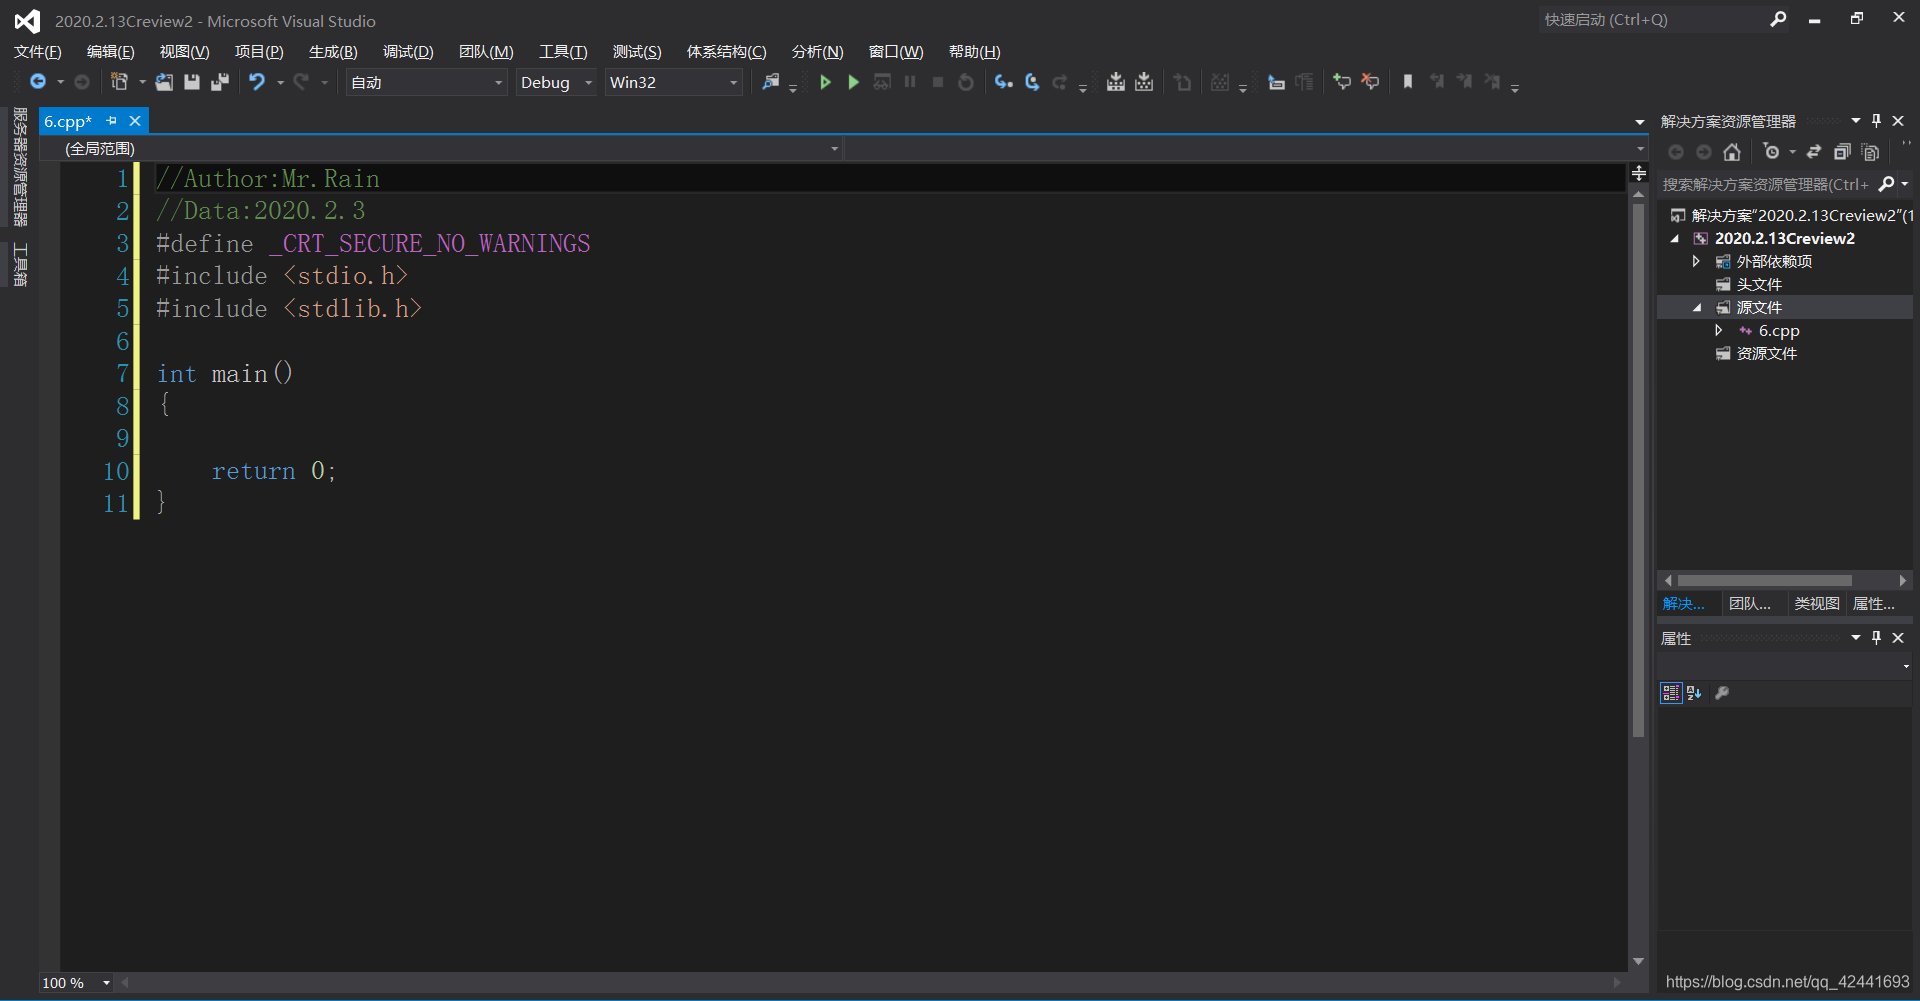Click the pending changes filter clock icon
This screenshot has width=1920, height=1001.
1772,152
